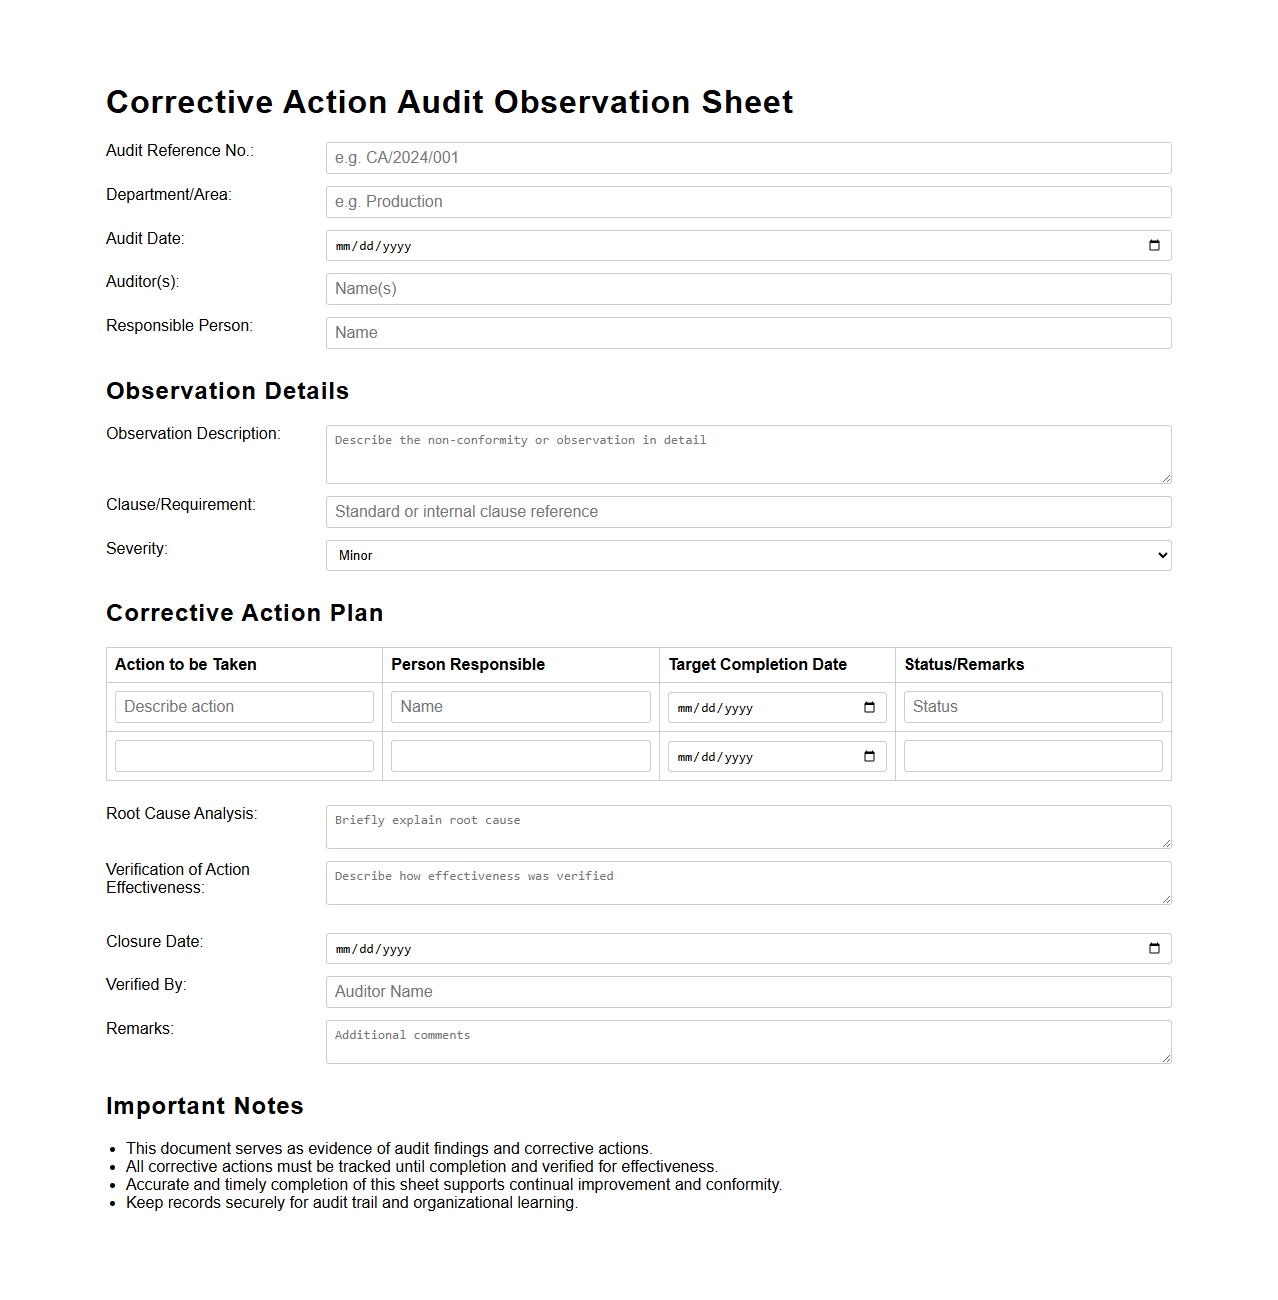The height and width of the screenshot is (1300, 1278).
Task: Click calendar icon in first Target Completion Date
Action: [869, 708]
